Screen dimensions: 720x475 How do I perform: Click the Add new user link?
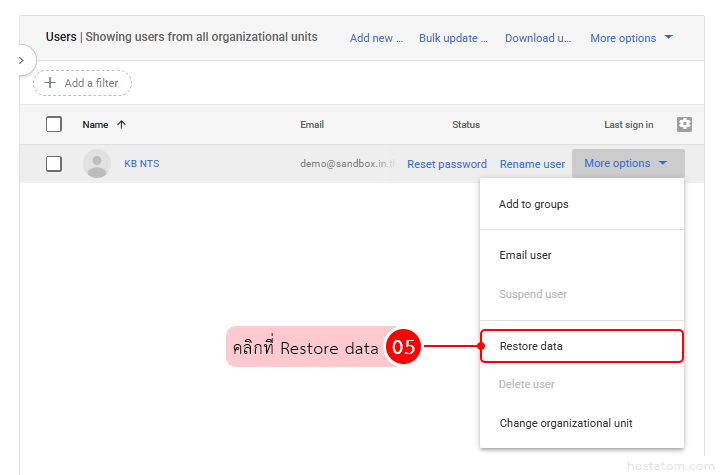click(x=376, y=38)
